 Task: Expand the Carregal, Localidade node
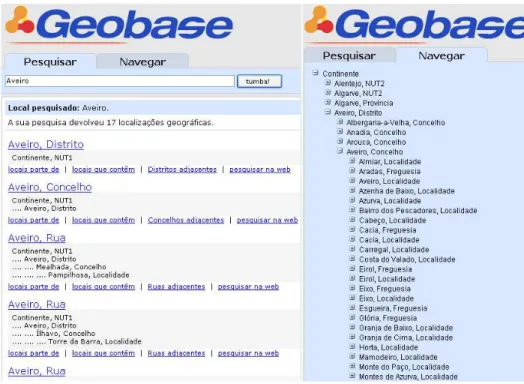coord(352,249)
